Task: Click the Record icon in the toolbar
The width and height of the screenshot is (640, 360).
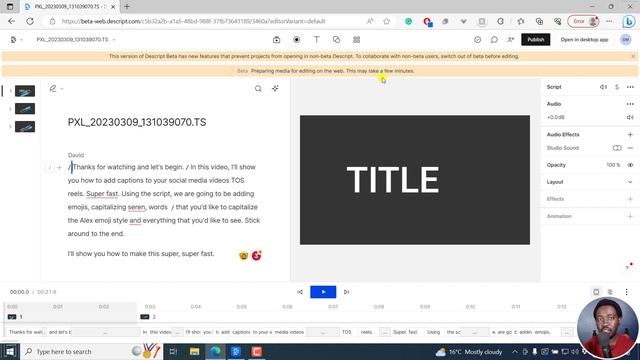Action: click(297, 40)
